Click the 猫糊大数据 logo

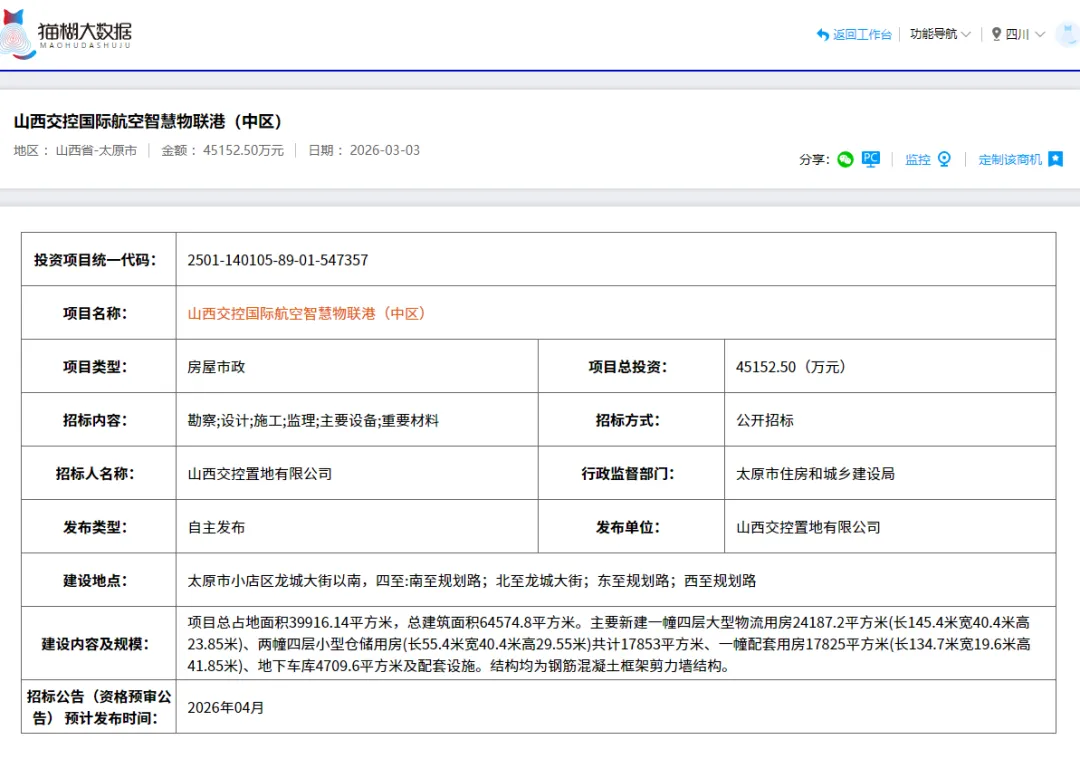66,34
